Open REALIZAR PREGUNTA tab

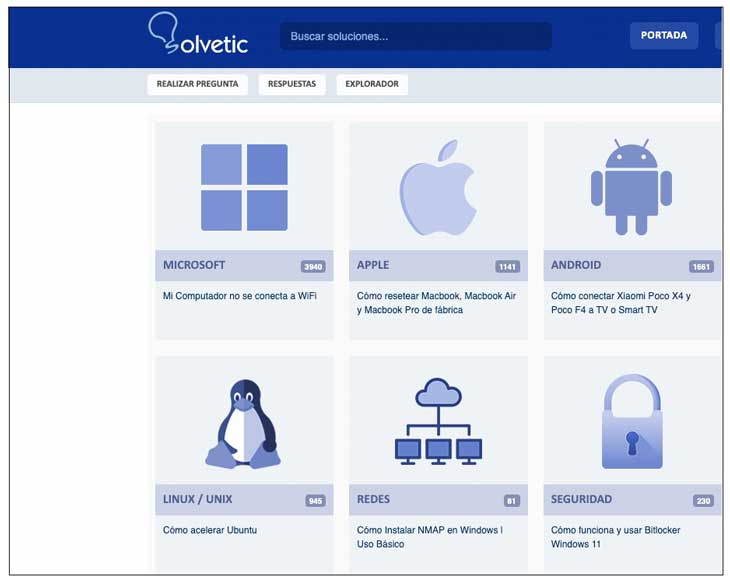(197, 84)
